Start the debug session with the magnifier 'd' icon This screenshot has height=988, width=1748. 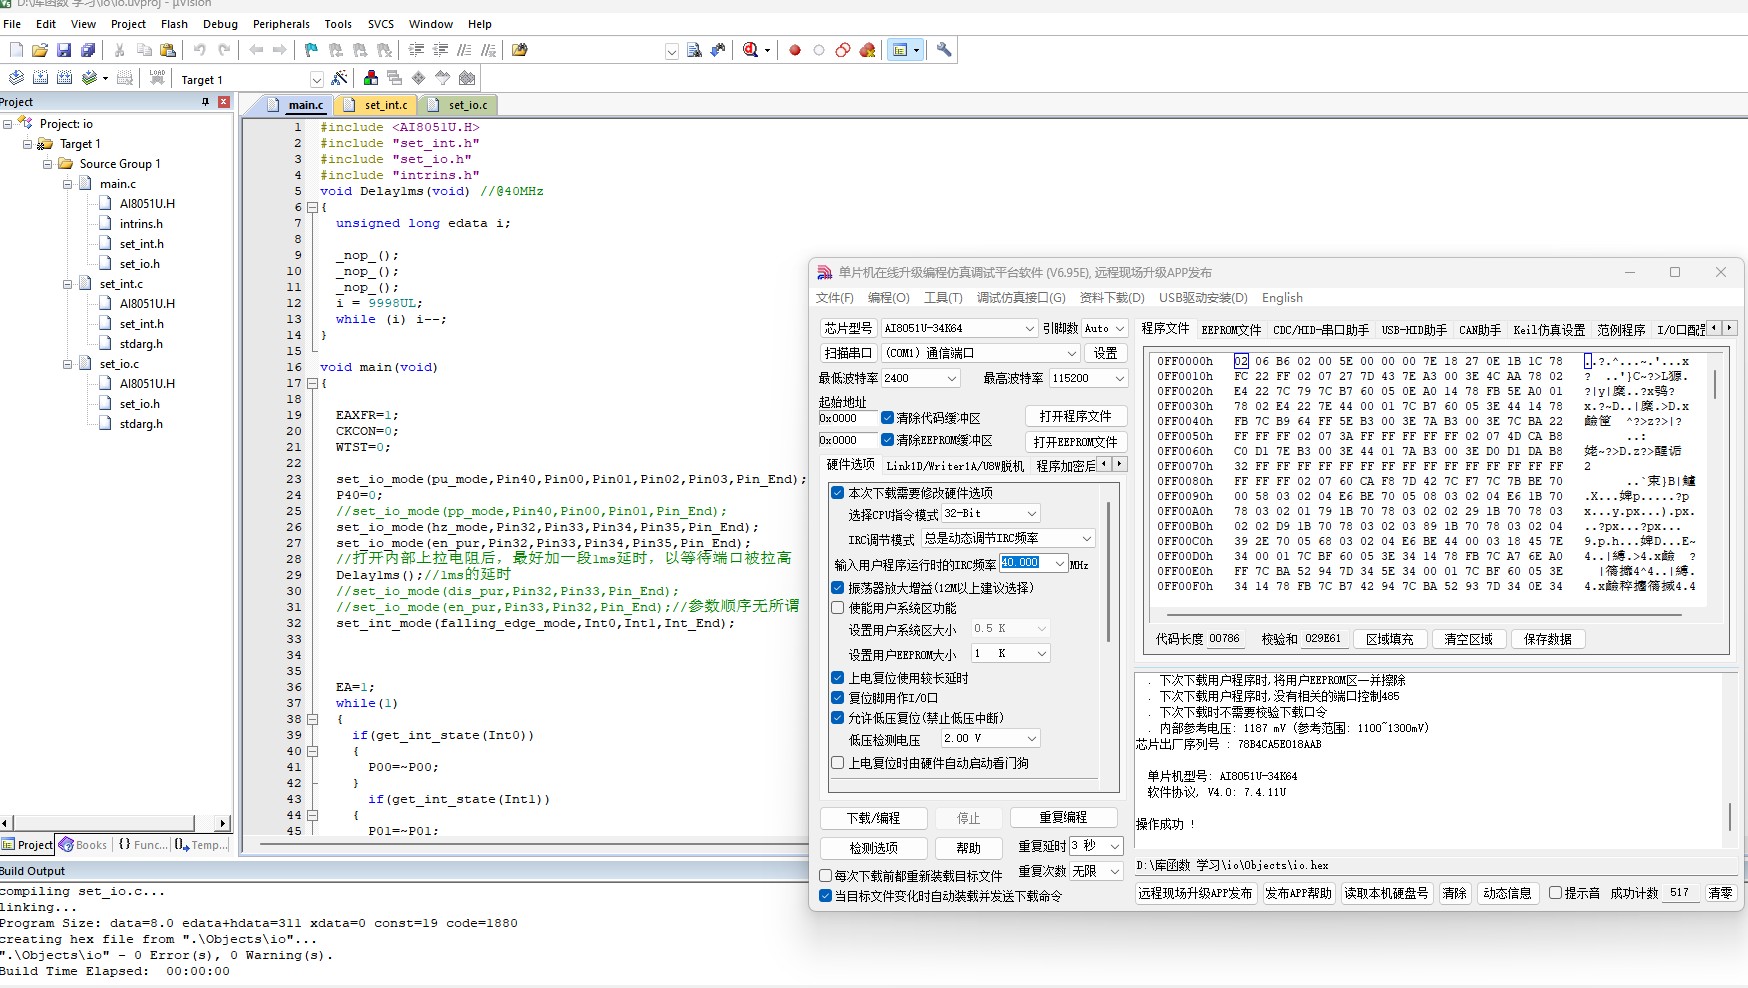click(x=751, y=50)
